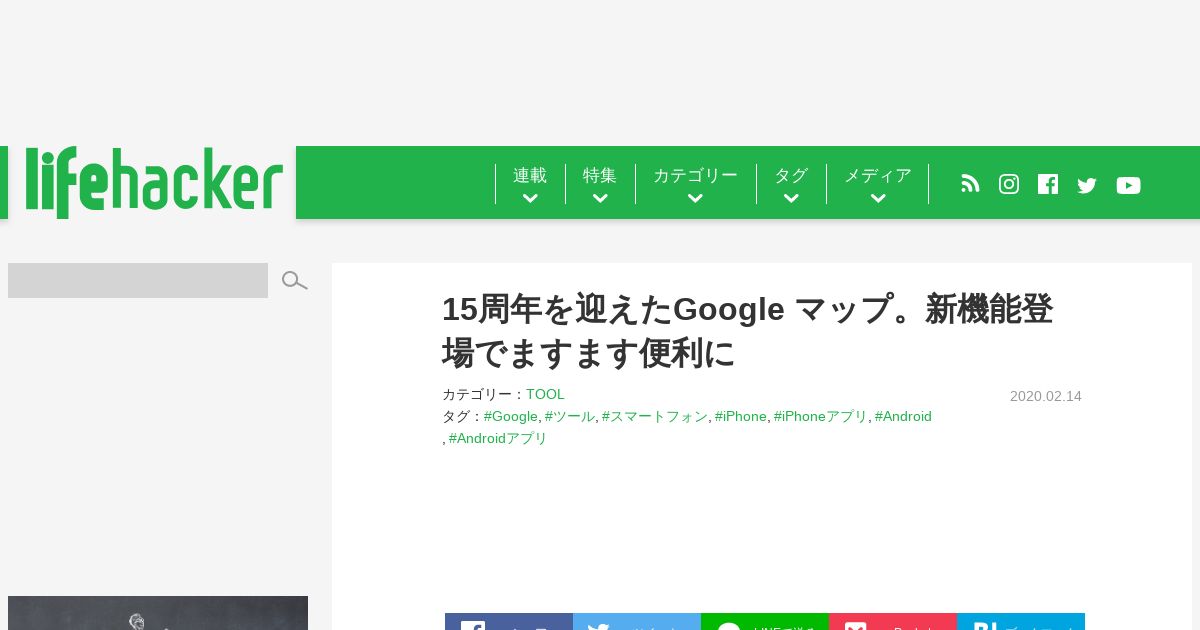
Task: Open the Twitter icon in header
Action: [1087, 185]
